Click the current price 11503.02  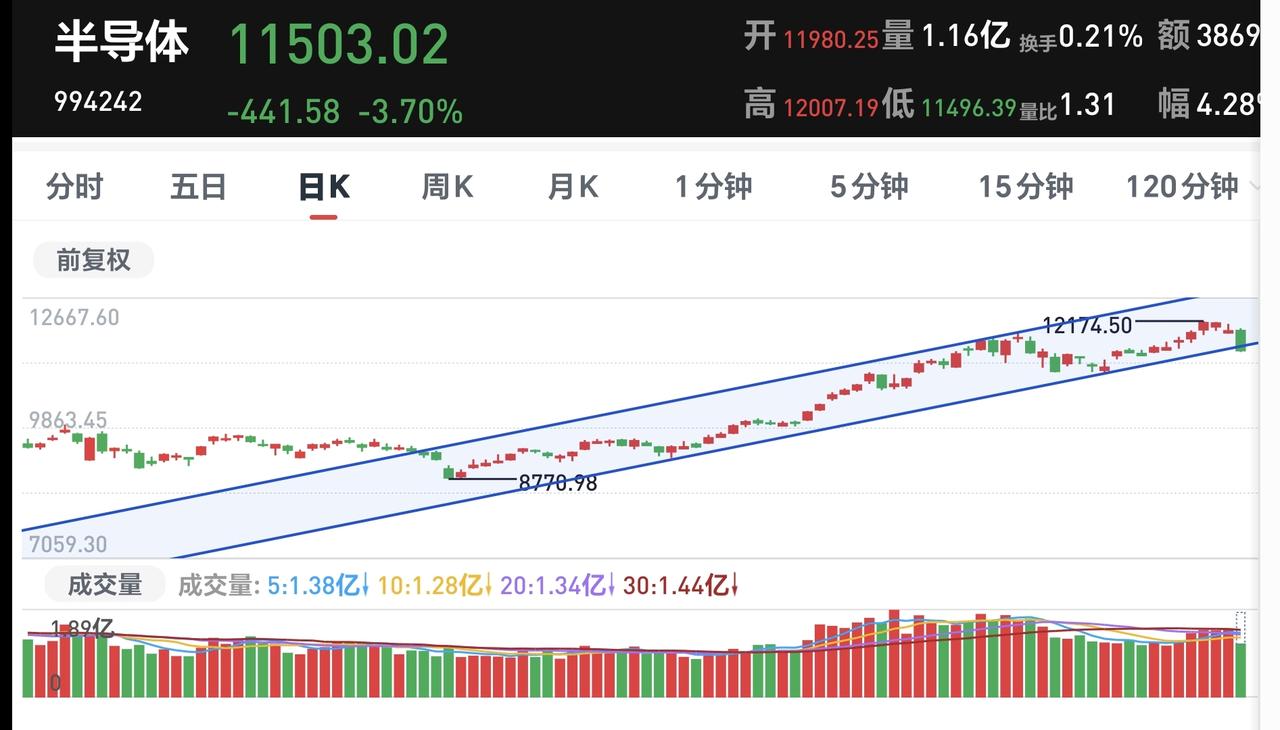point(339,45)
